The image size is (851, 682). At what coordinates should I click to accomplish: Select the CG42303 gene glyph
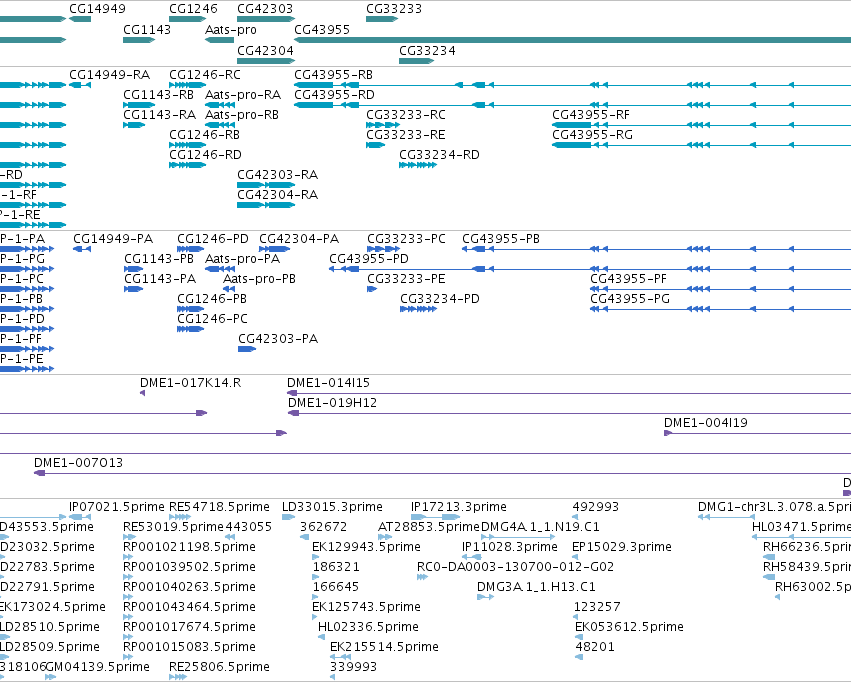coord(266,19)
